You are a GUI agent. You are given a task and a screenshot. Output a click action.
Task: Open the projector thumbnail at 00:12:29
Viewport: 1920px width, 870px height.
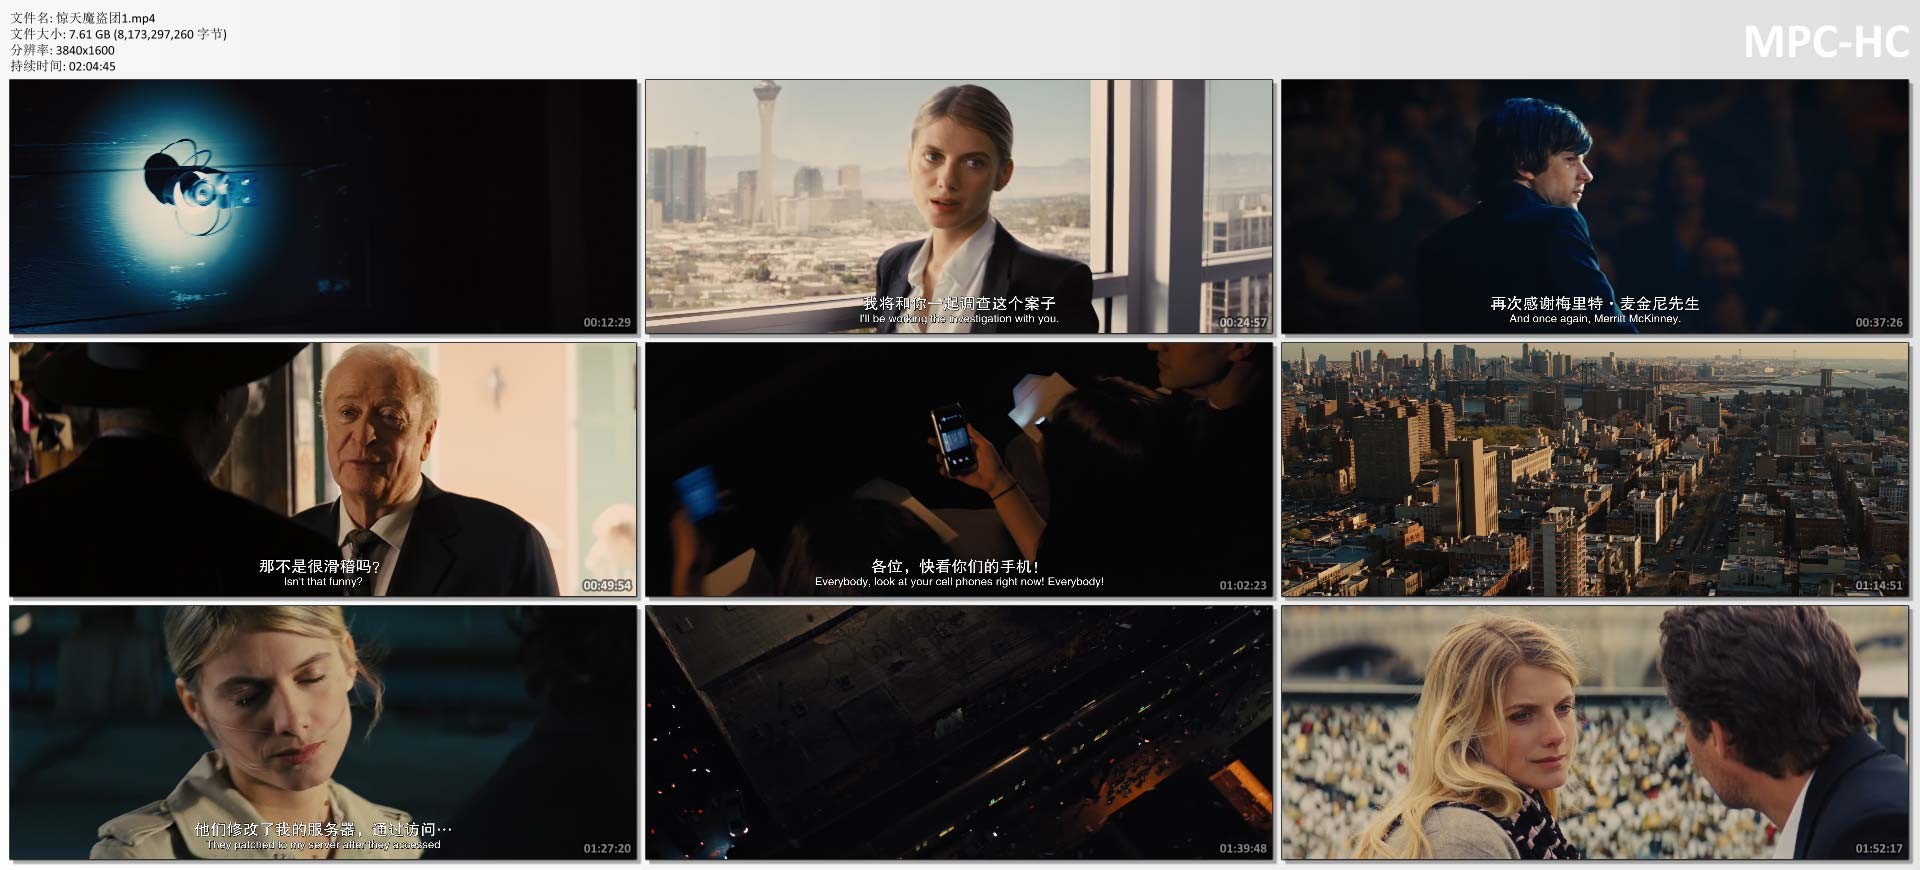click(x=323, y=206)
